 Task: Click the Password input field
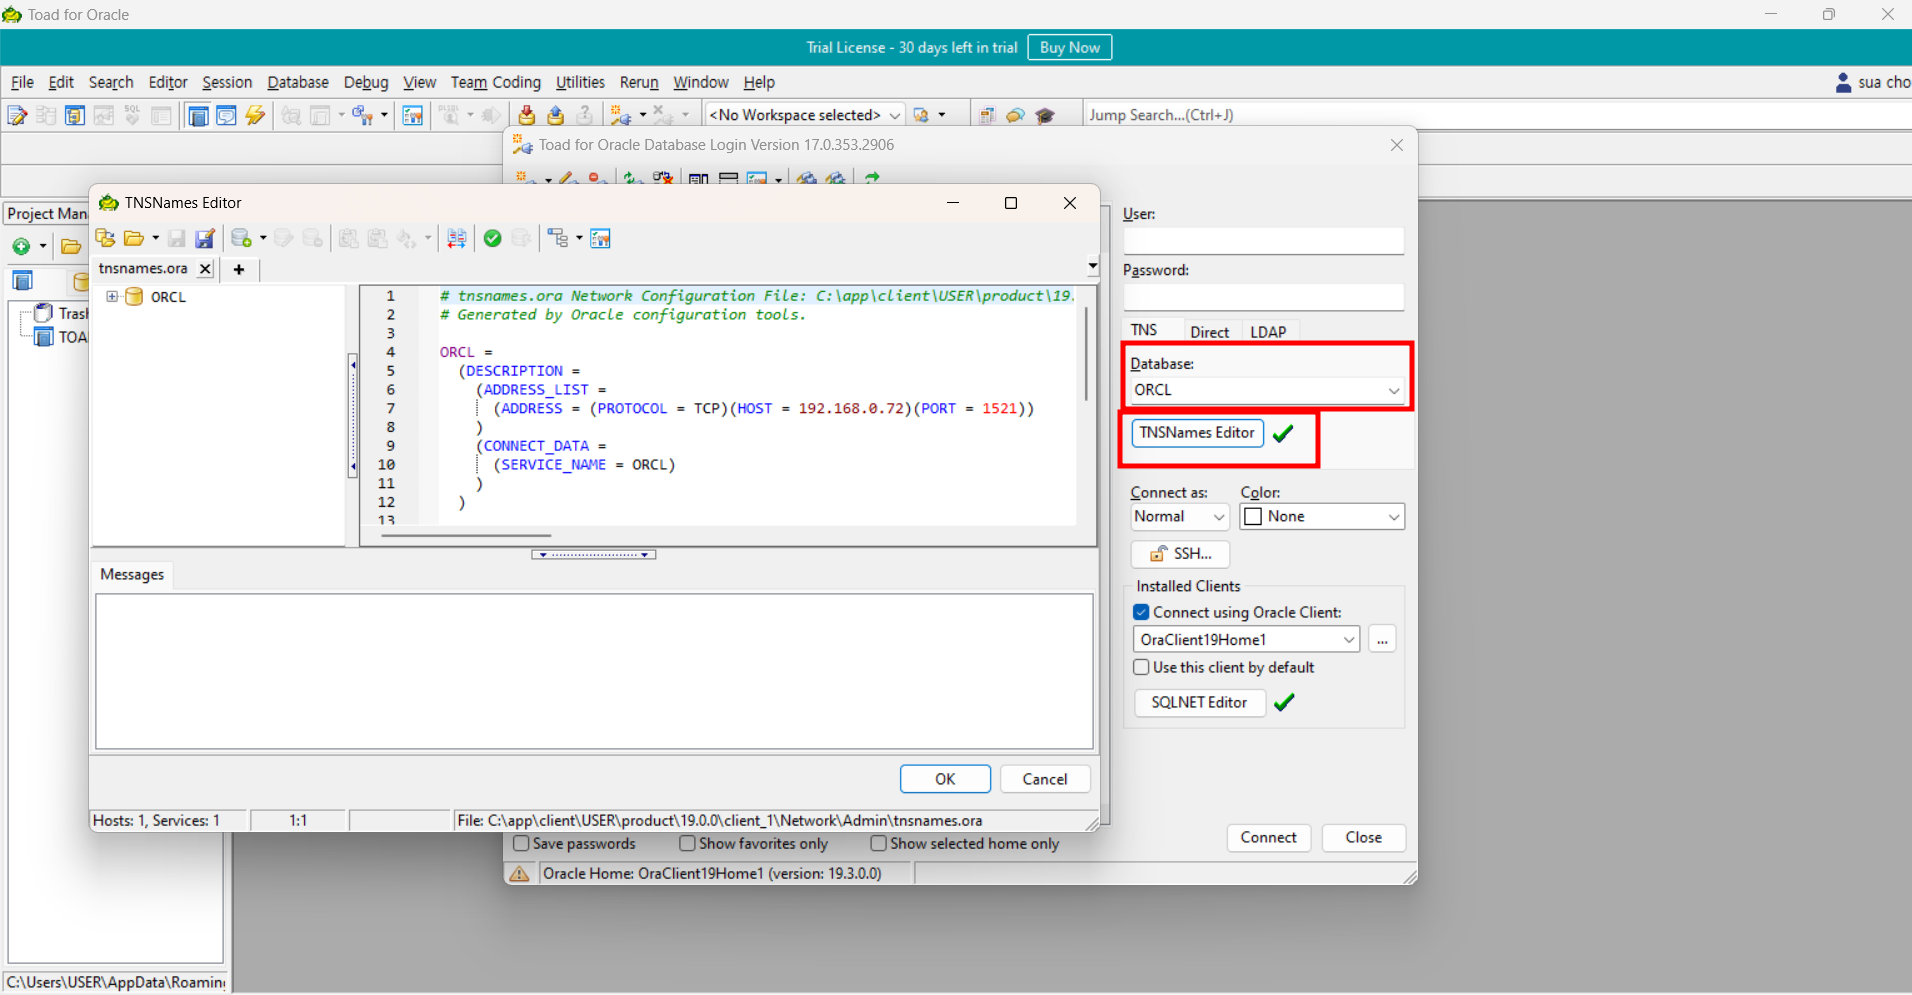[1263, 297]
